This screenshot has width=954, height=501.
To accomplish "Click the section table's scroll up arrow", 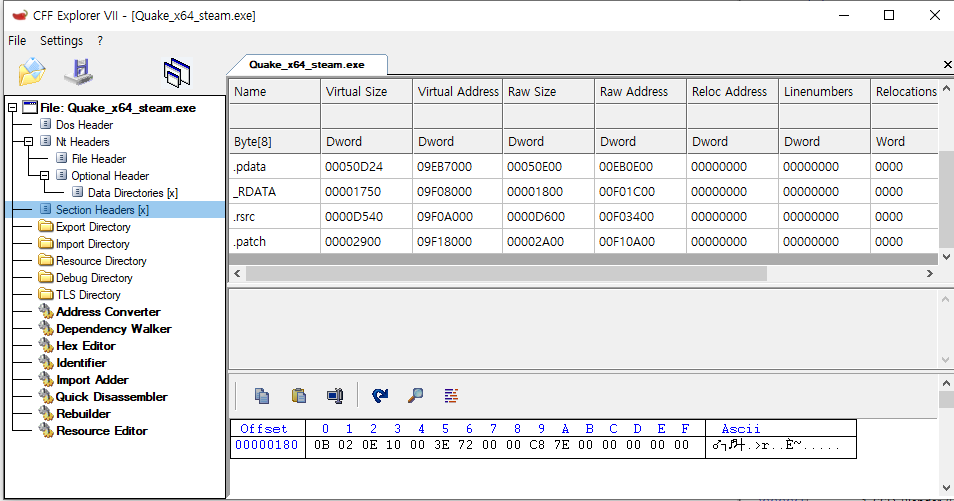I will 946,88.
